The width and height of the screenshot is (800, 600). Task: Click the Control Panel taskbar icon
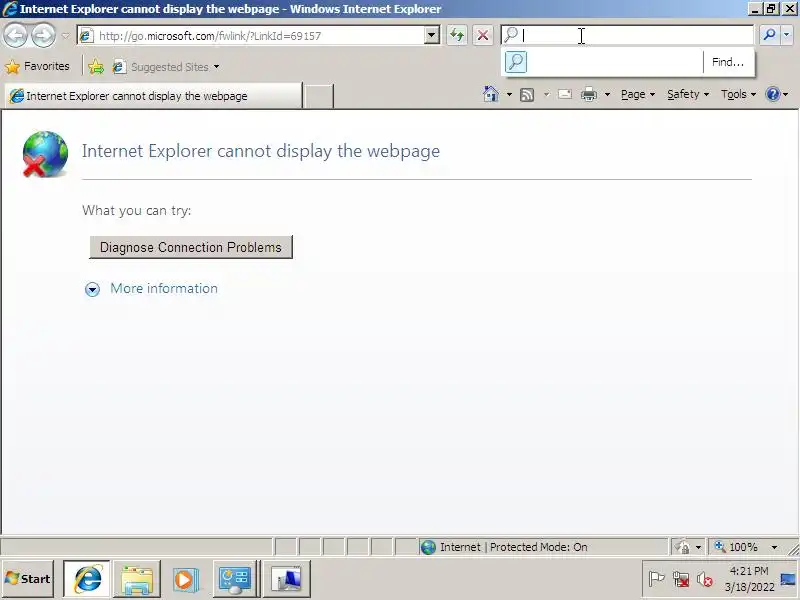pyautogui.click(x=235, y=579)
